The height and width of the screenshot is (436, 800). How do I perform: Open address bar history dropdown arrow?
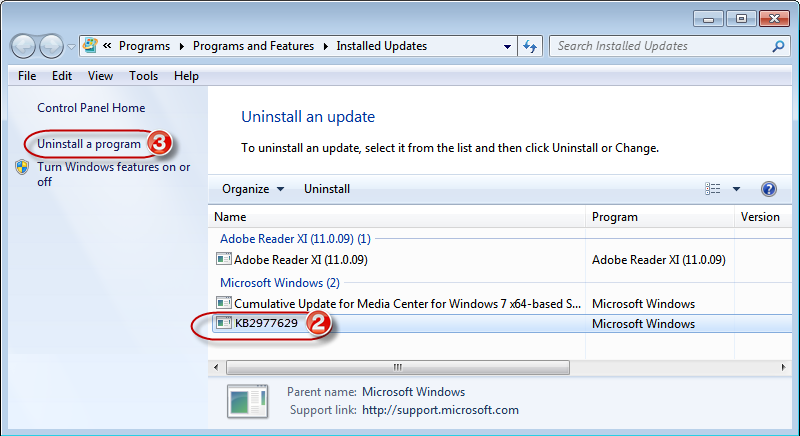click(507, 46)
